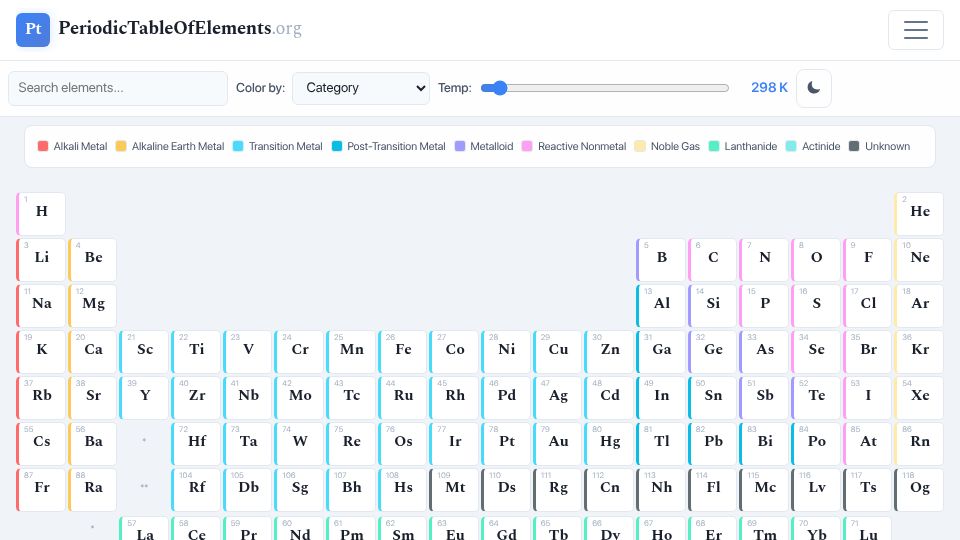Open the Gallium (Ga) tile
Image resolution: width=960 pixels, height=540 pixels.
coord(661,352)
